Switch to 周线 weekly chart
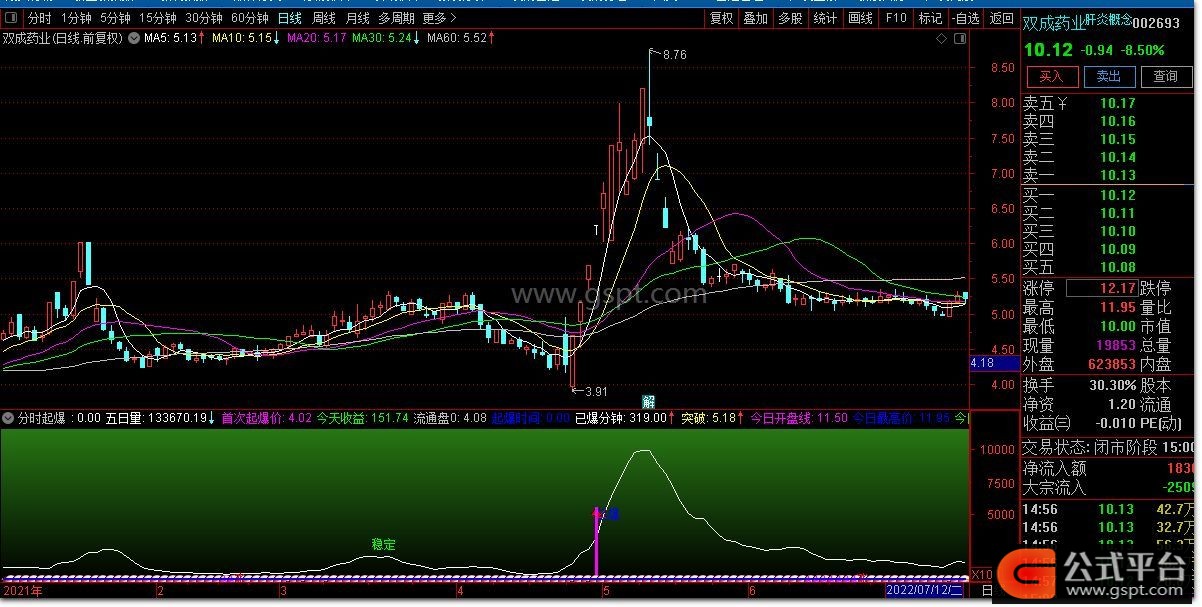 (323, 18)
